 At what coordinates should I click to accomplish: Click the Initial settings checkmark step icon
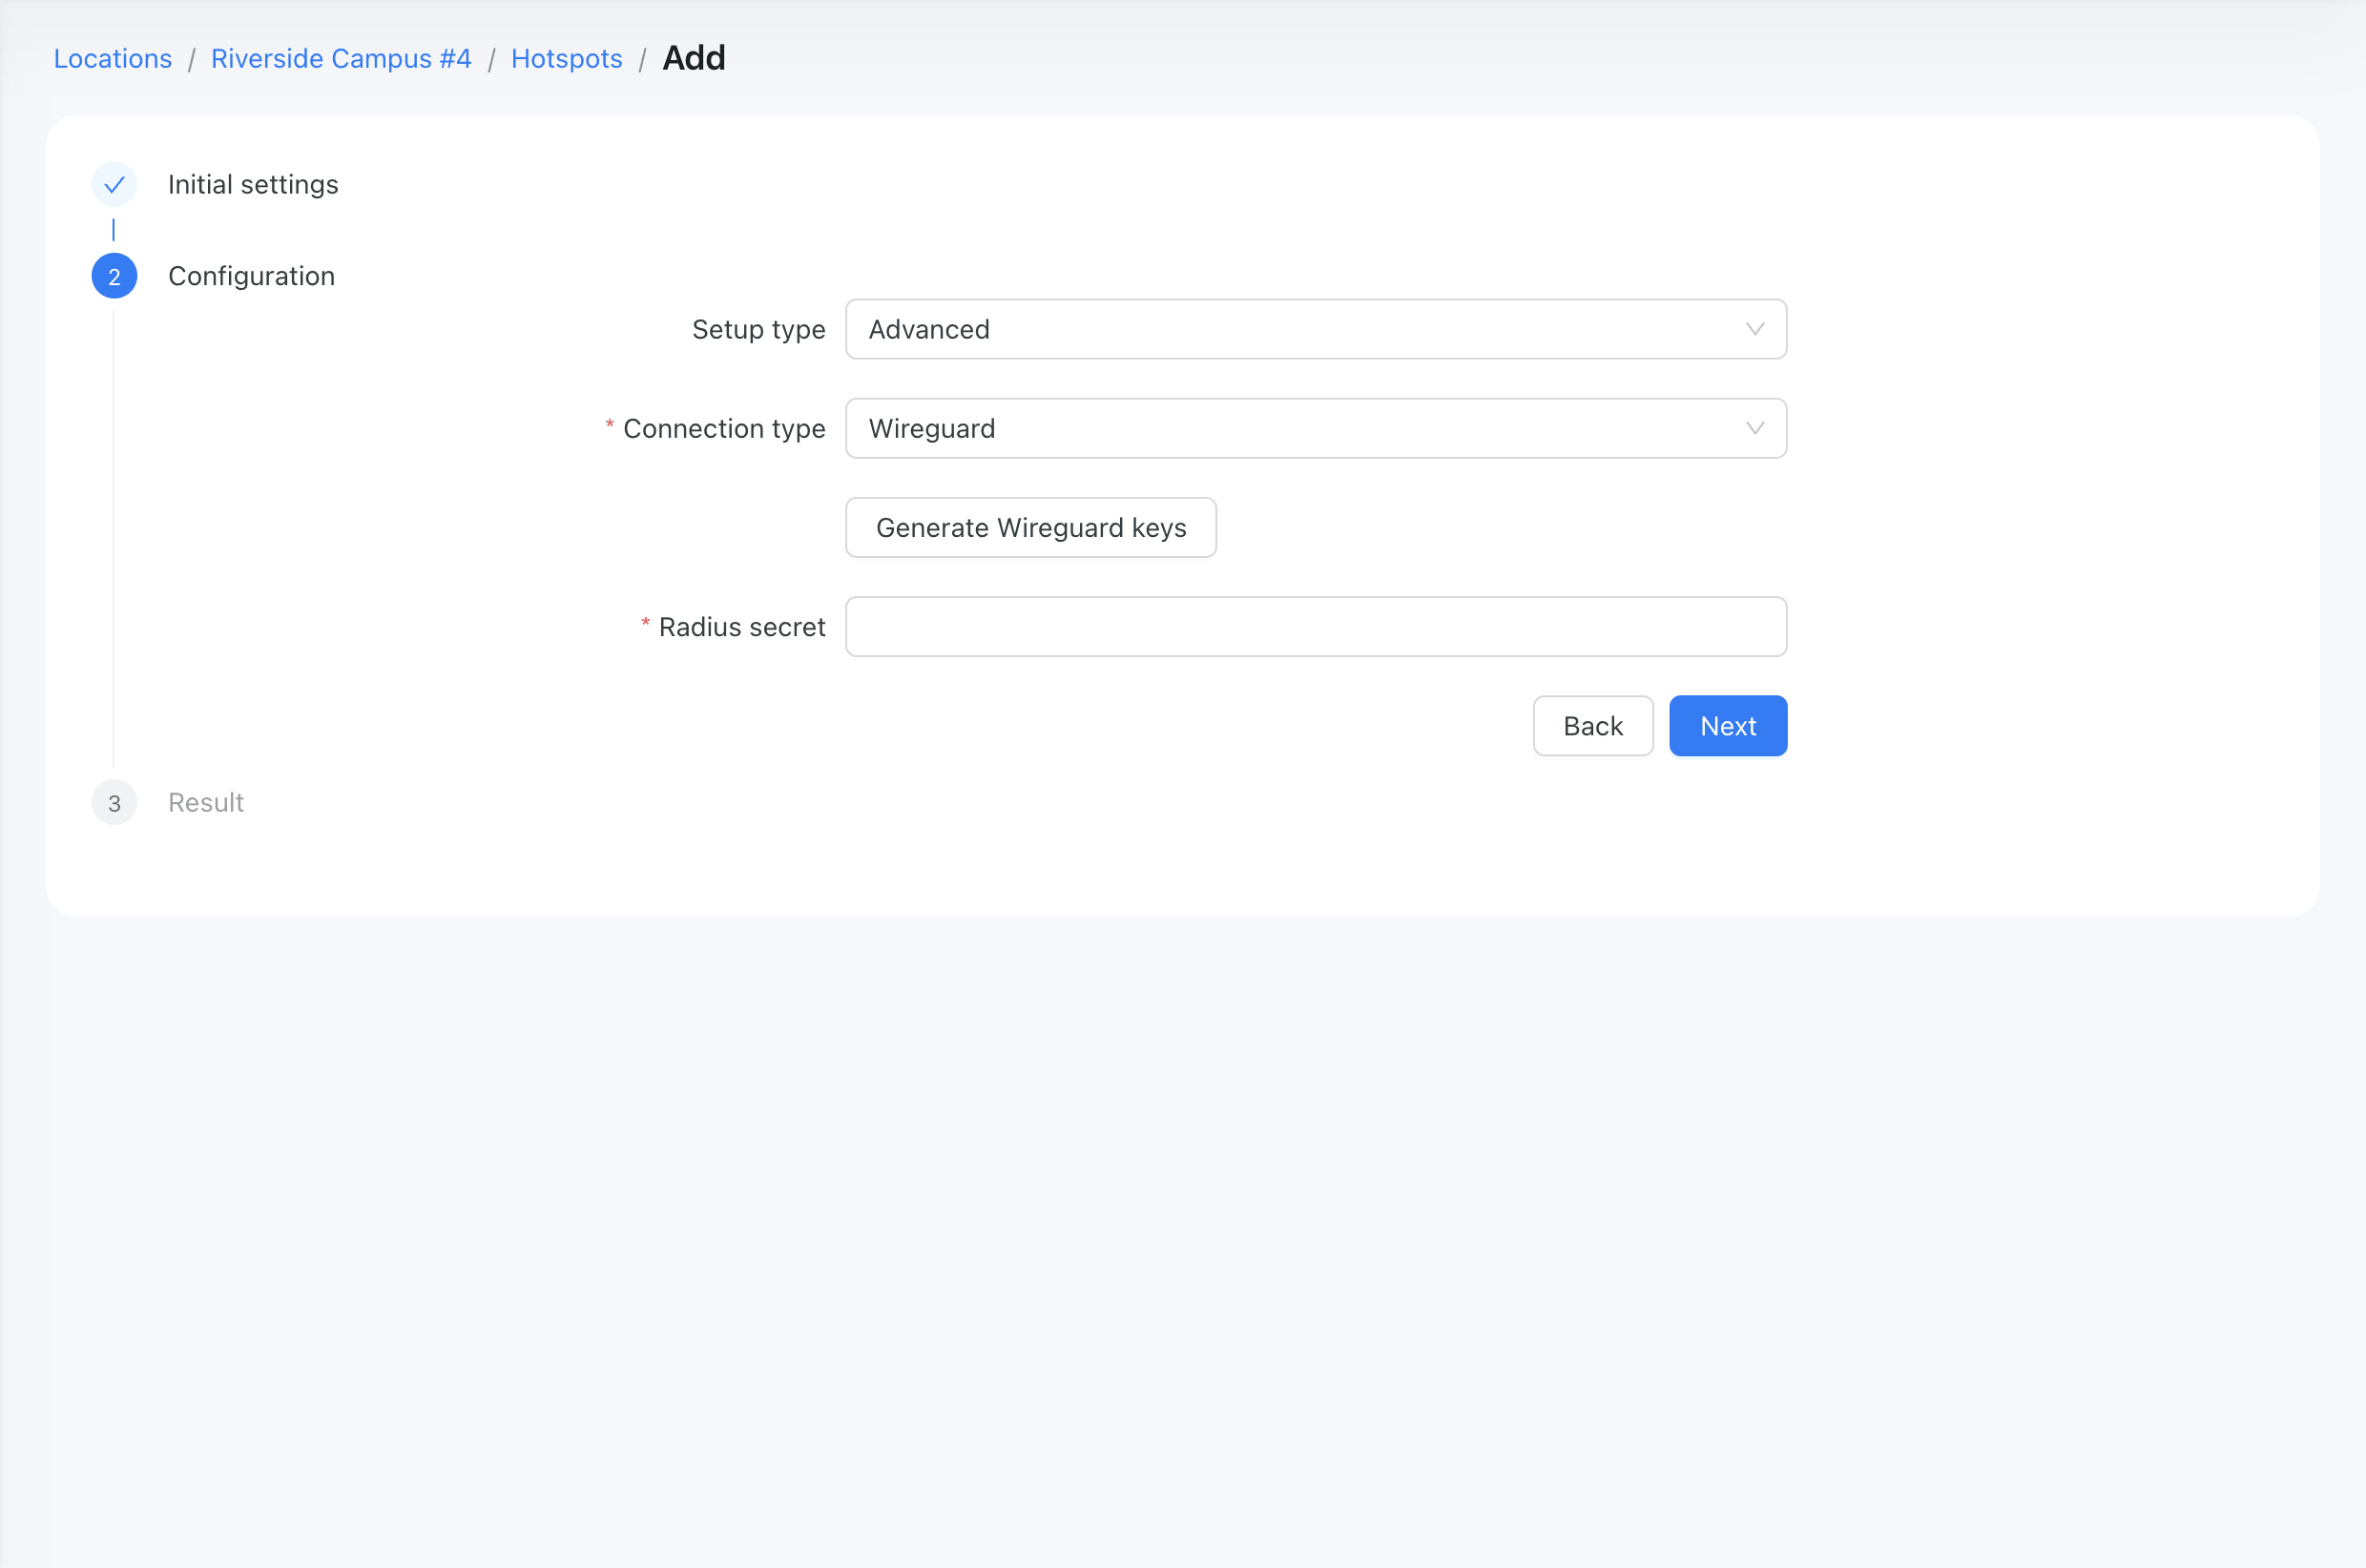(x=114, y=185)
